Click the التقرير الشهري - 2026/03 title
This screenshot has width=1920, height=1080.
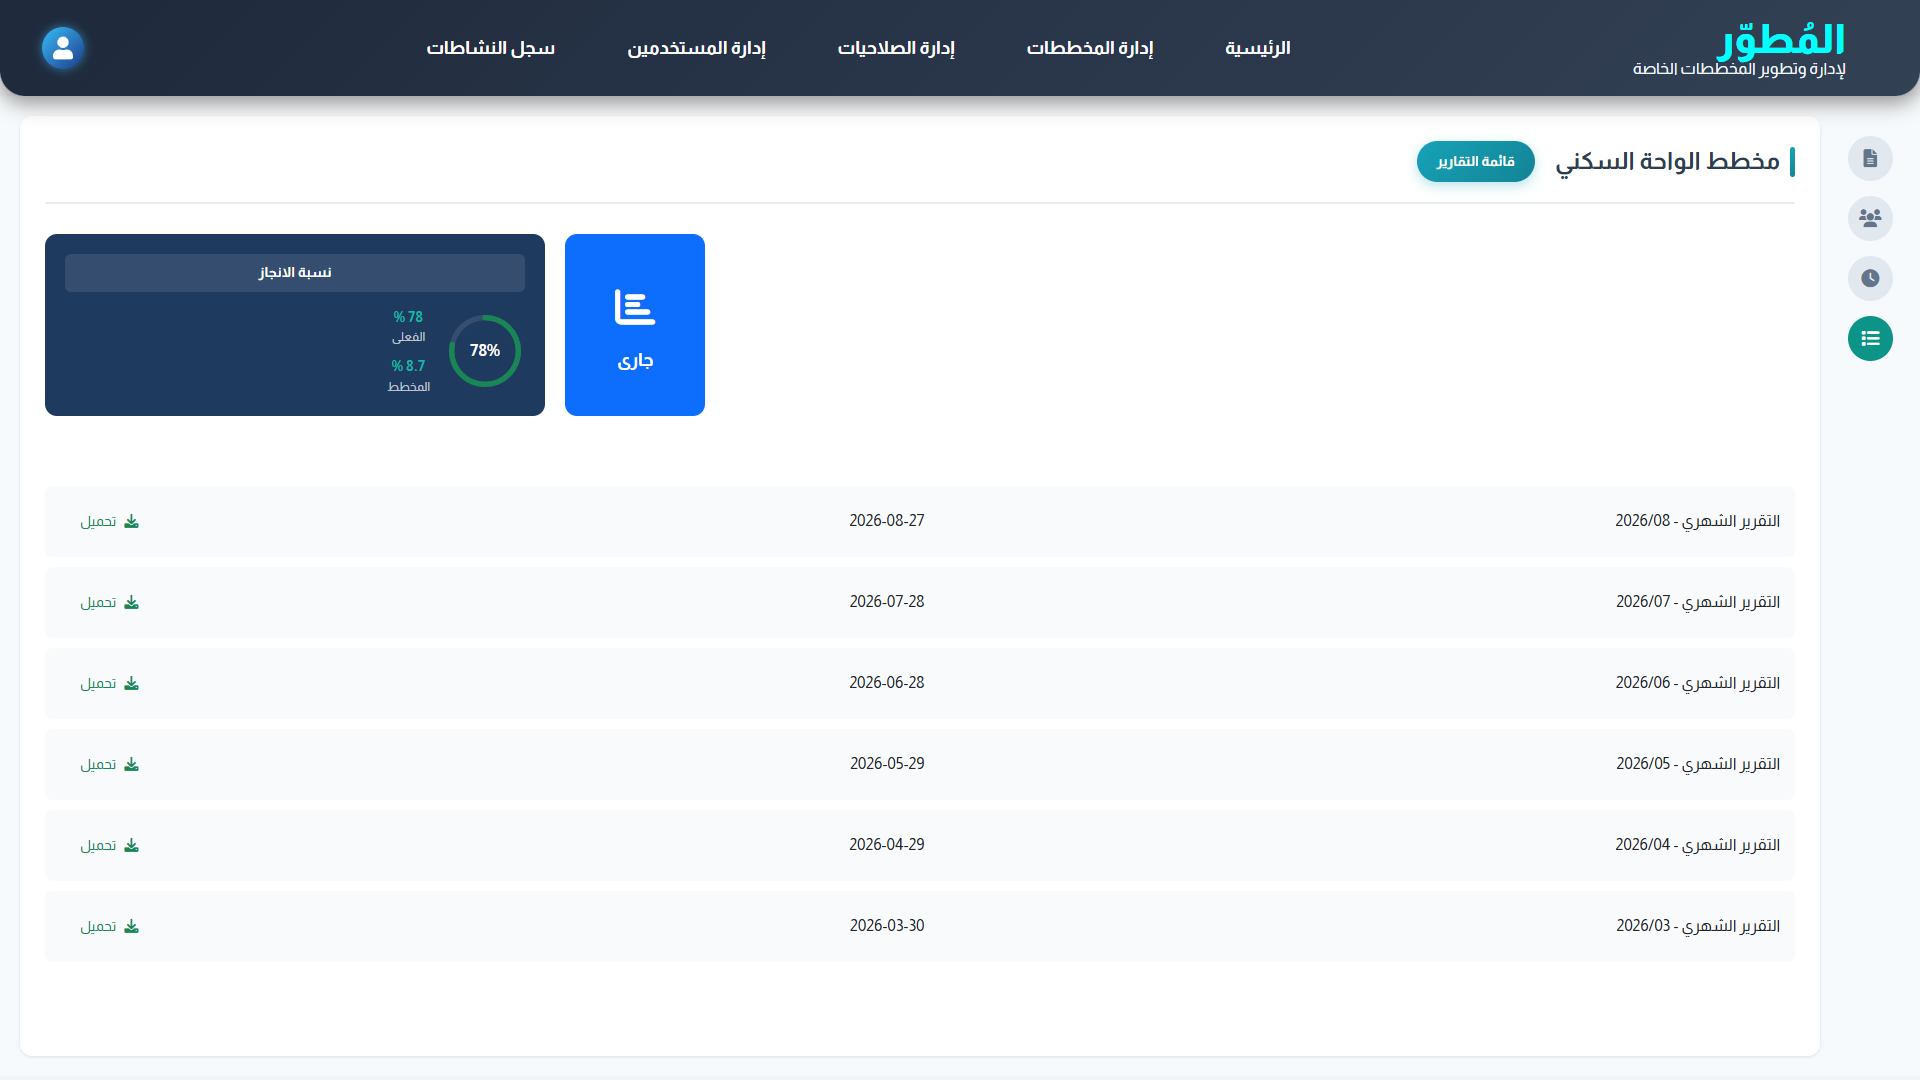coord(1698,926)
